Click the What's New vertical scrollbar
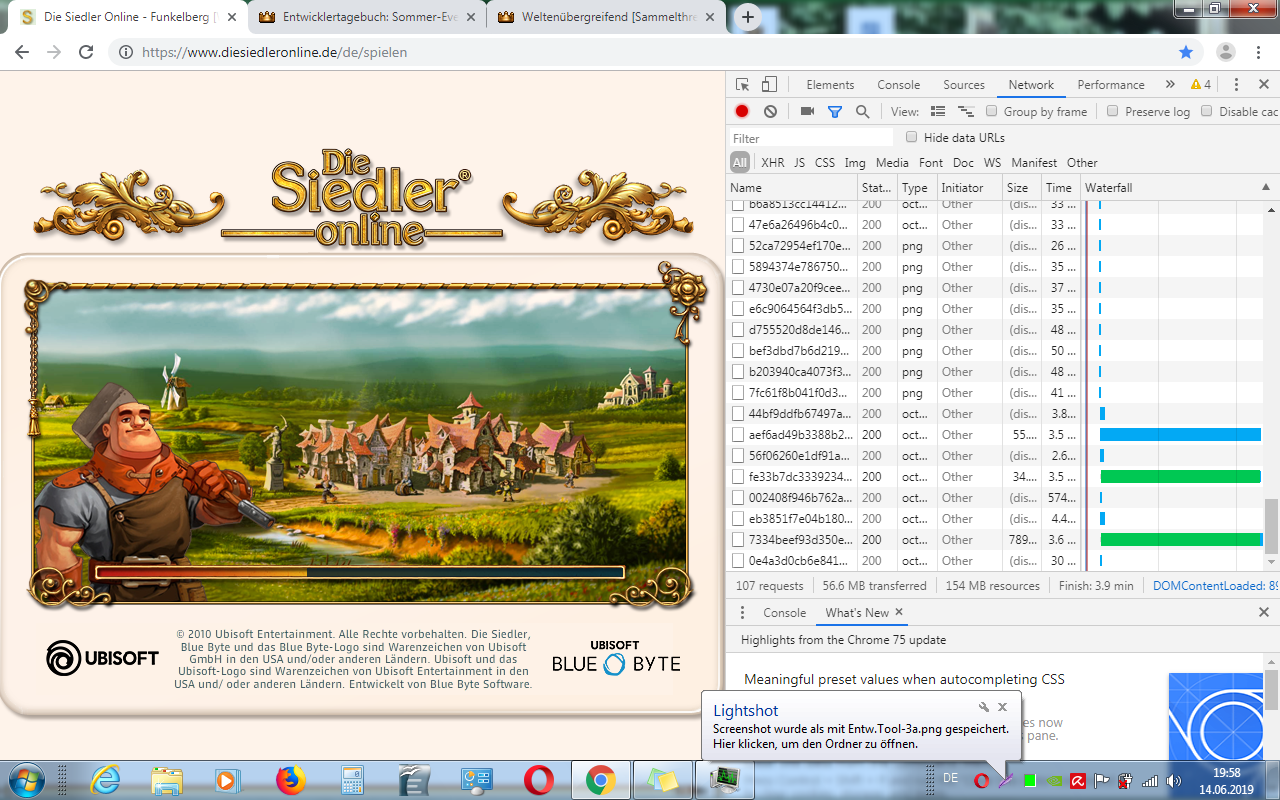 [1271, 689]
